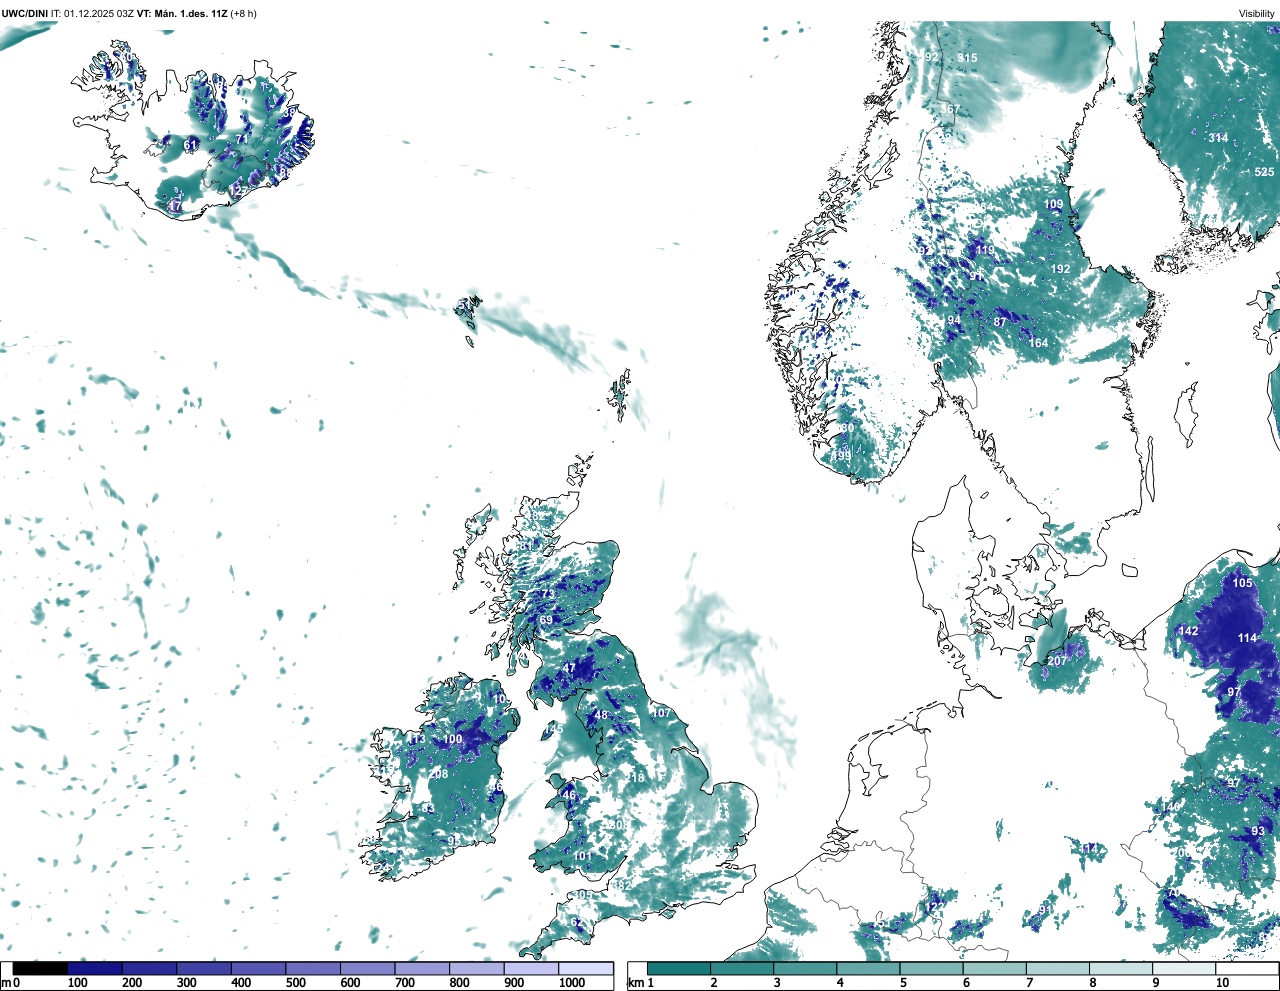The width and height of the screenshot is (1280, 991).
Task: Click the '101' value over south Wales
Action: point(581,857)
